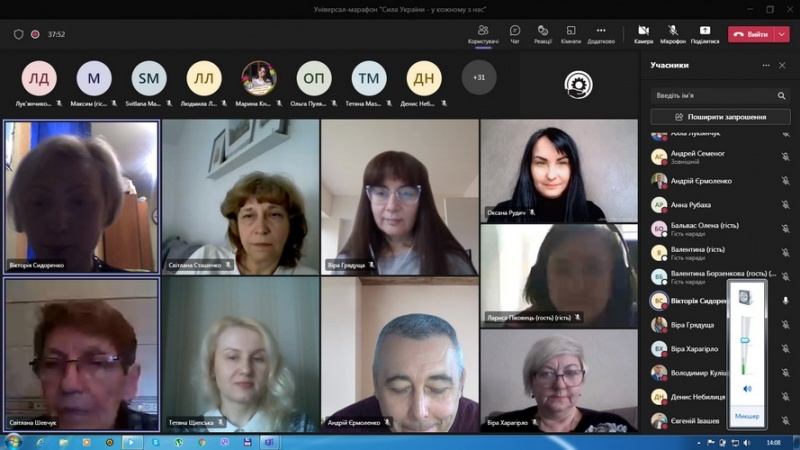The image size is (800, 450).
Task: Unmute the Мікрофон (Microphone)
Action: click(x=673, y=34)
